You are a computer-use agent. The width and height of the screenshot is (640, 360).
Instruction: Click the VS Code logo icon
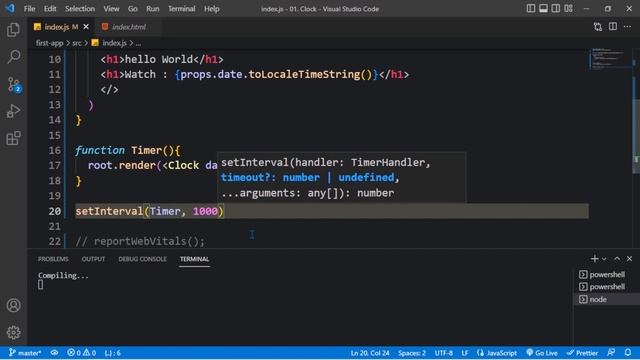tap(10, 8)
